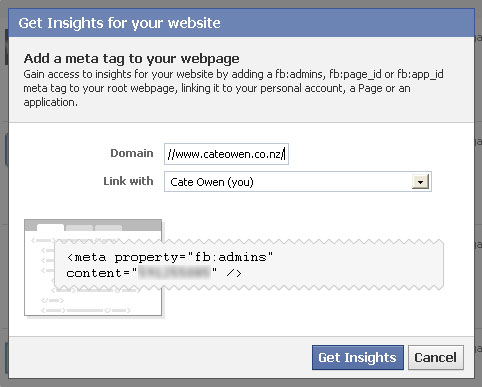482x387 pixels.
Task: Click the Domain field label
Action: click(x=132, y=153)
